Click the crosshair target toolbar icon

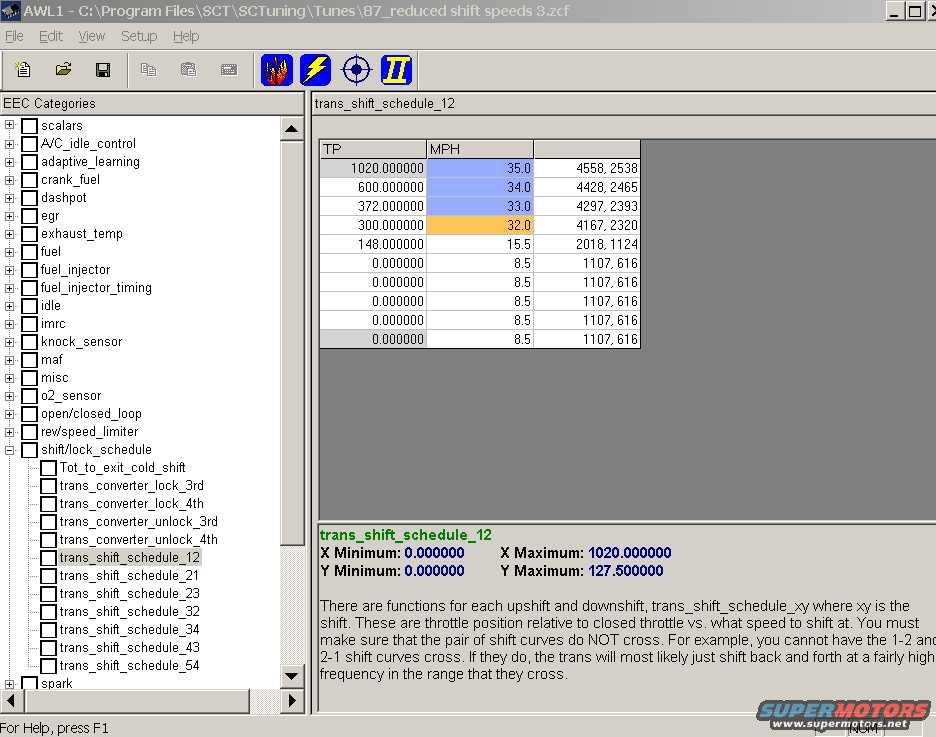click(356, 70)
